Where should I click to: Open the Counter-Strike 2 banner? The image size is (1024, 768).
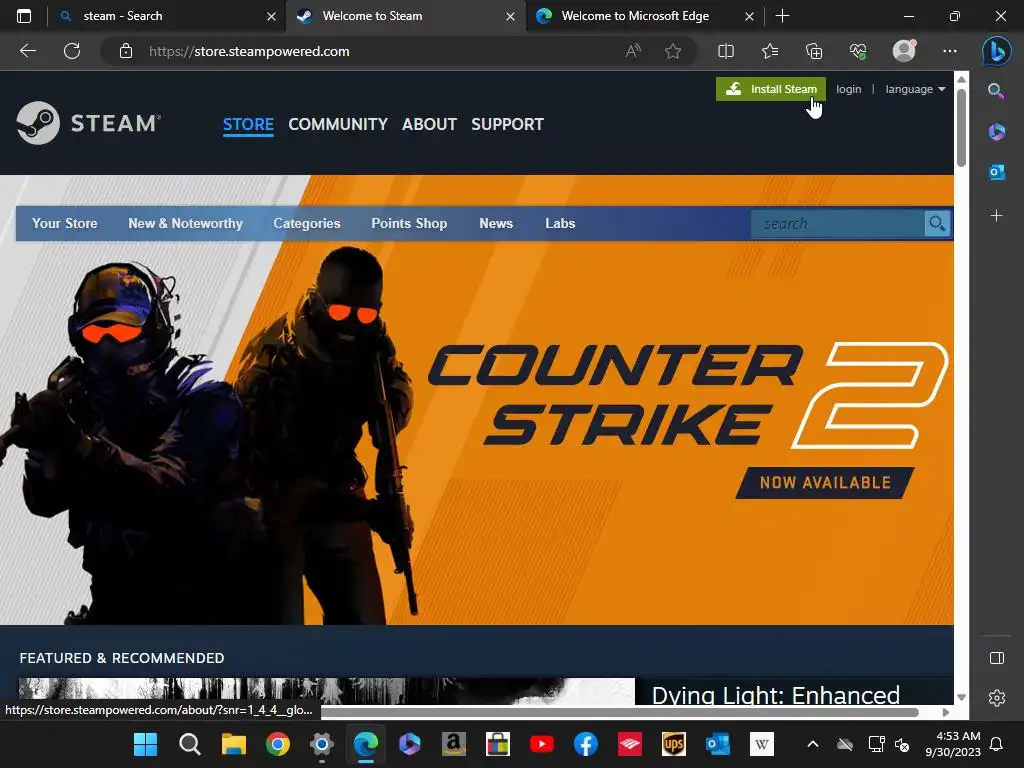477,400
